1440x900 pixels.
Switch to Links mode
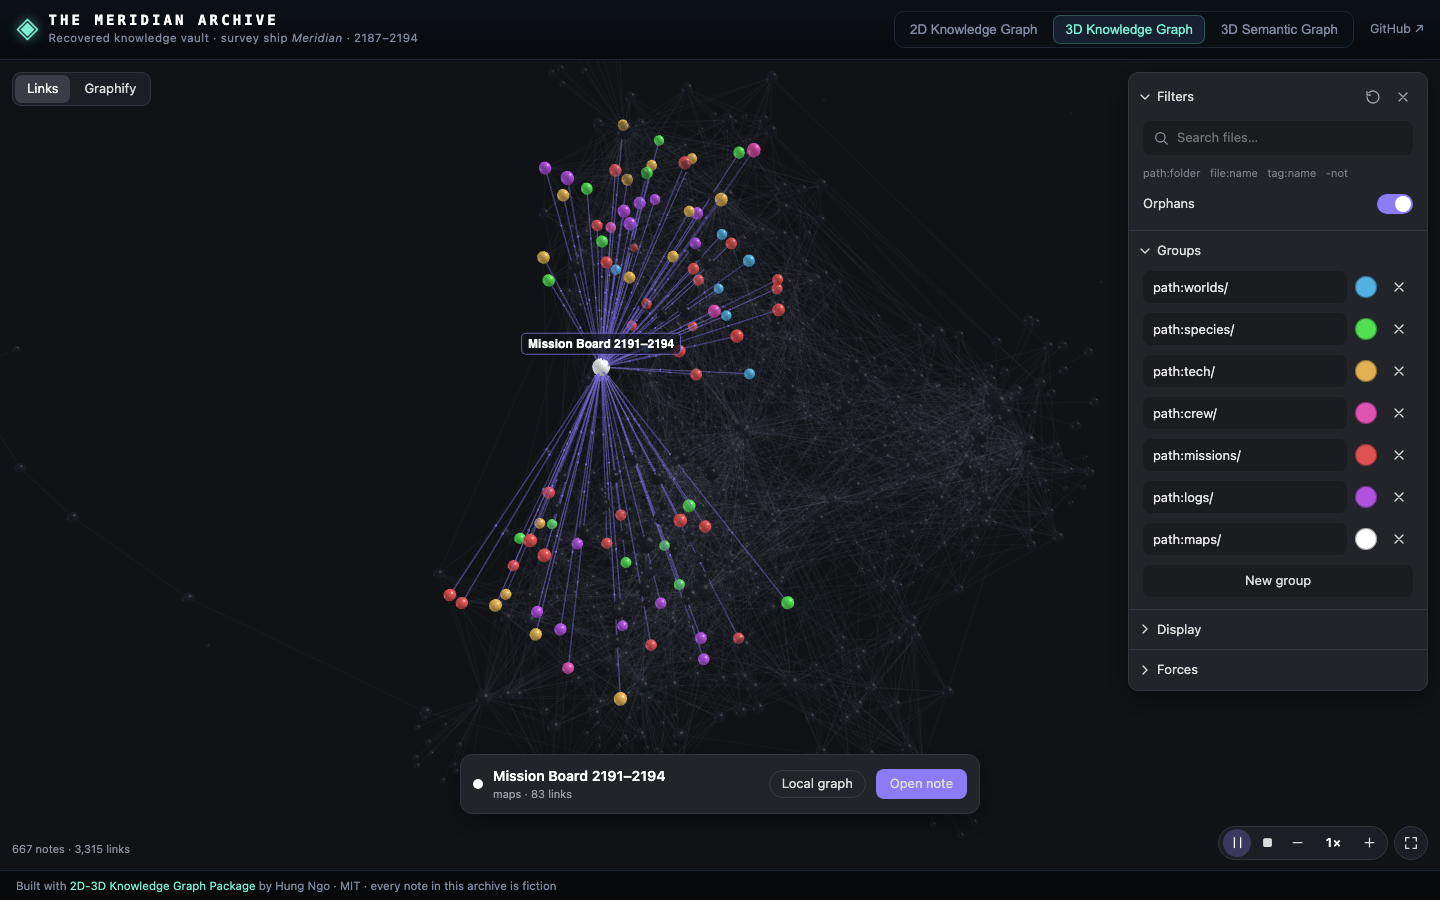pos(43,89)
